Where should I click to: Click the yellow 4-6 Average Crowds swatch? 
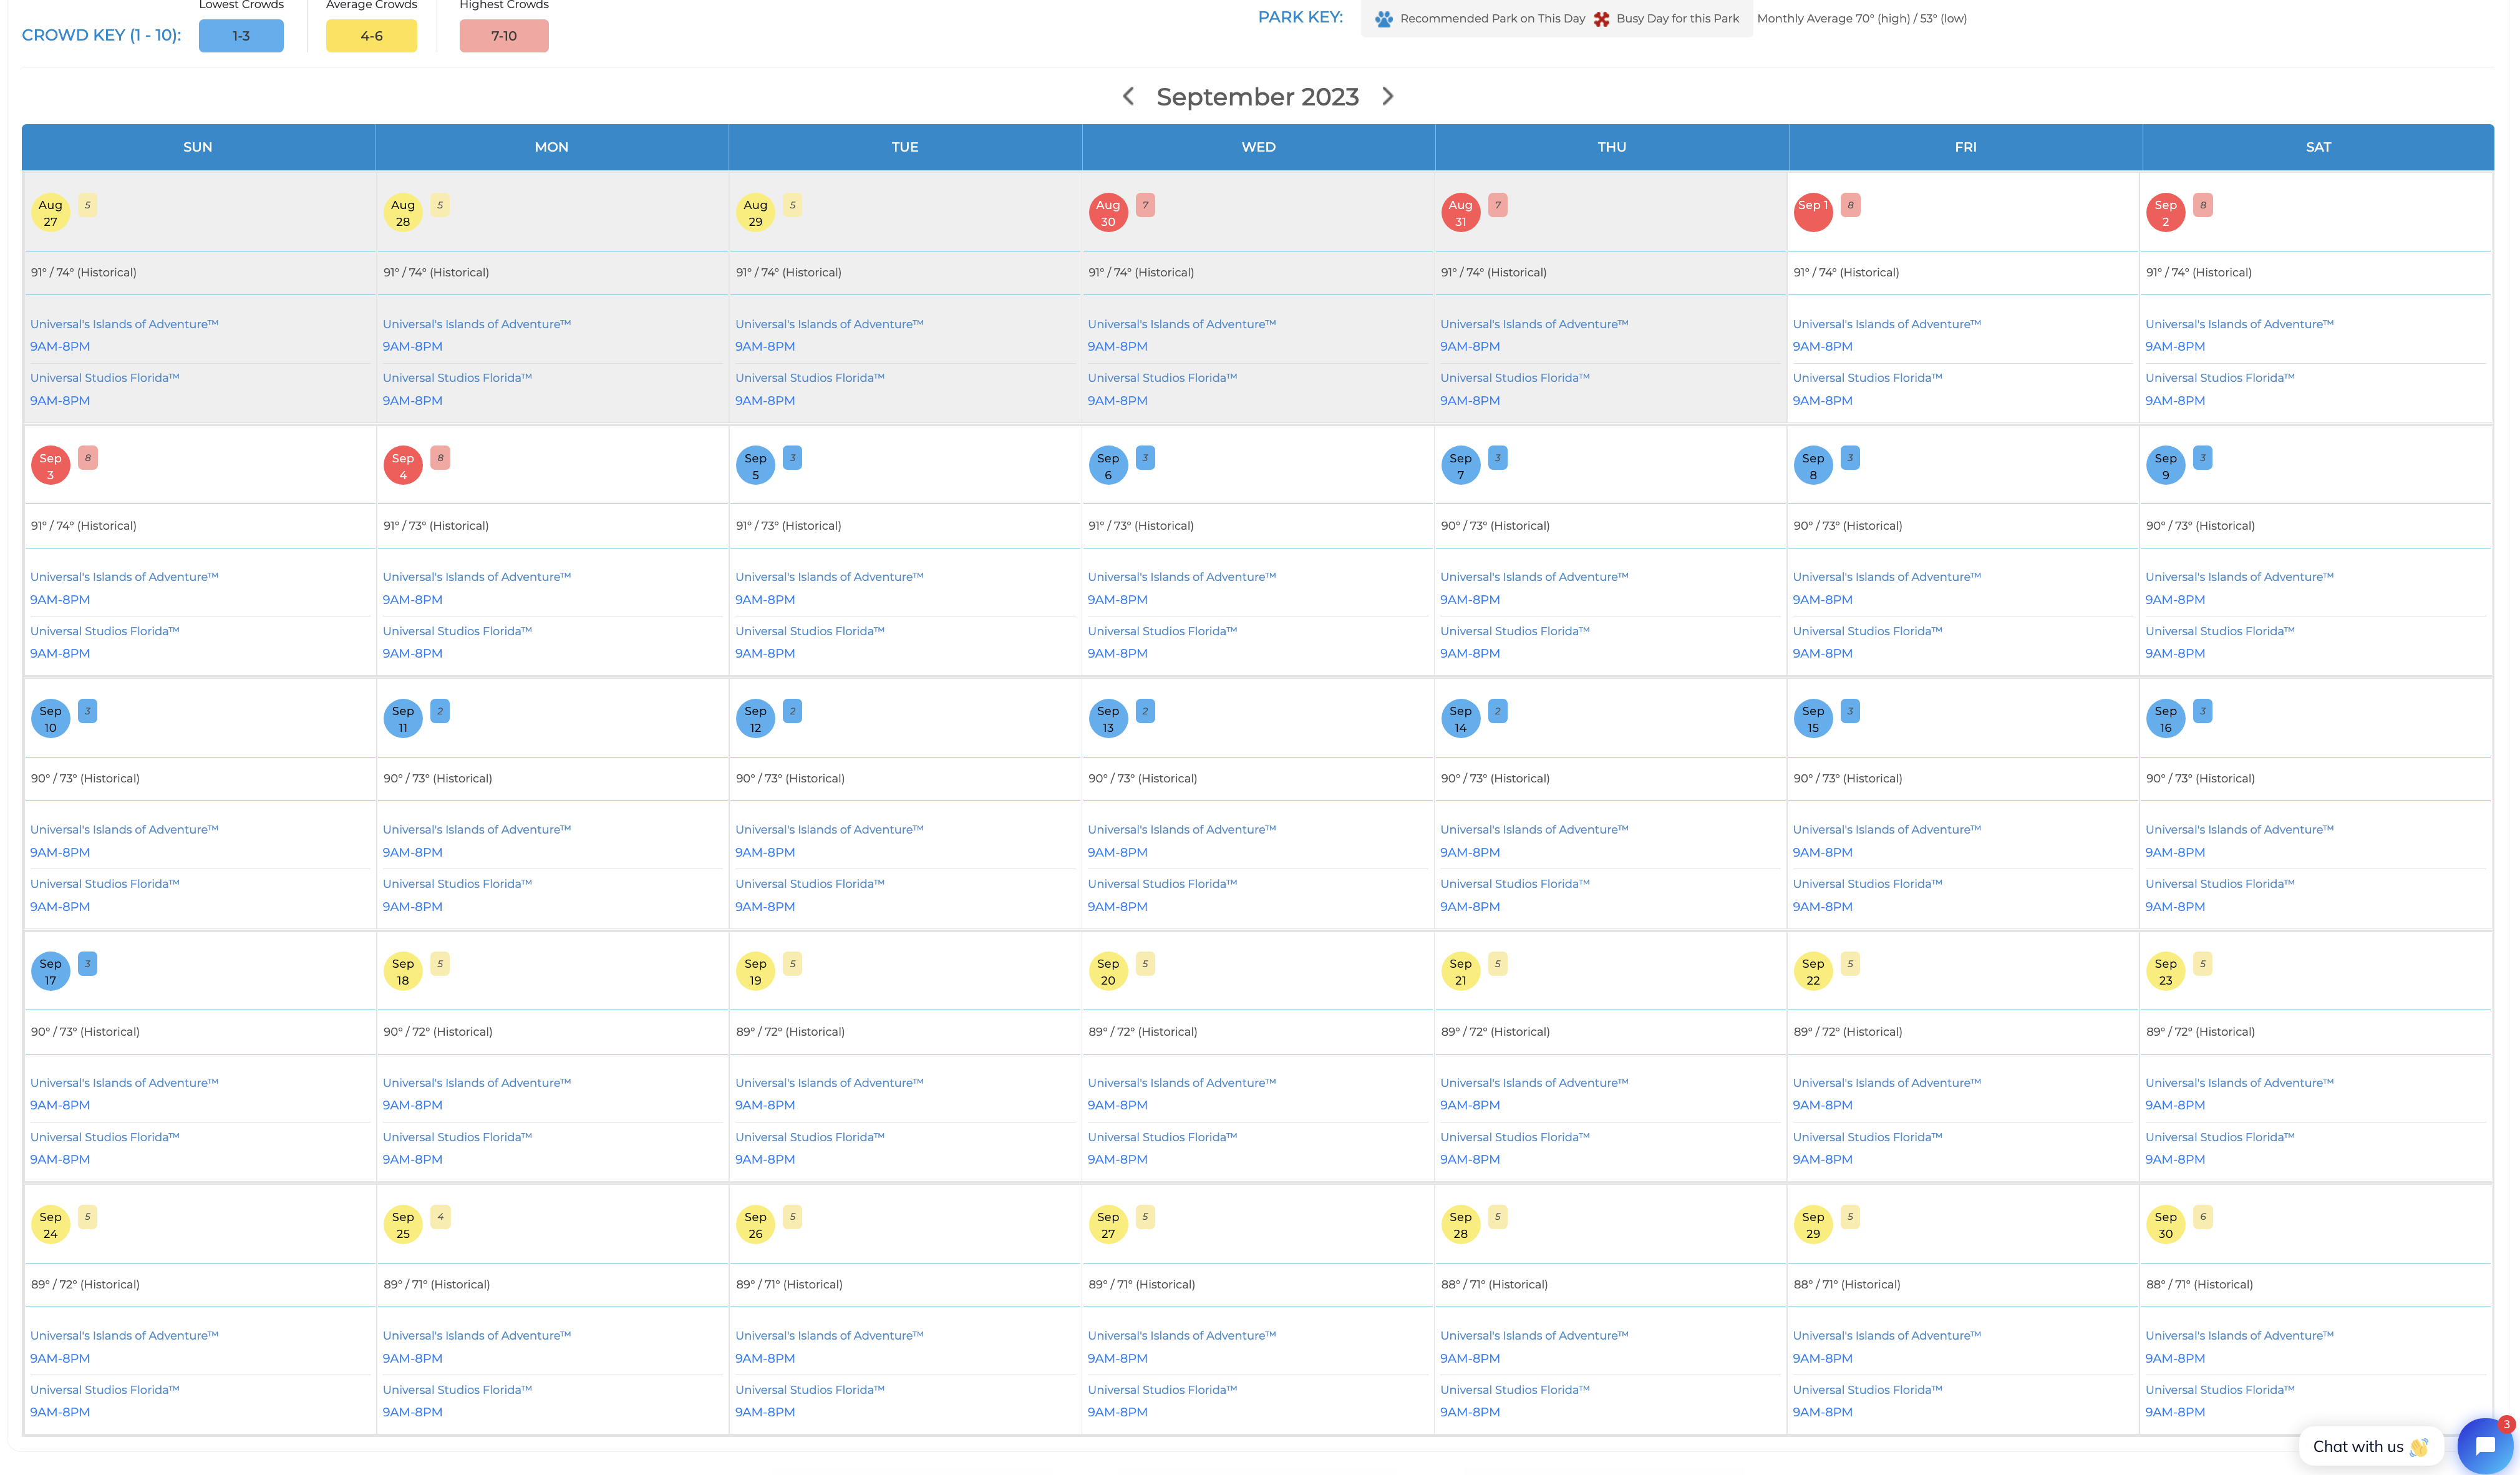[x=372, y=36]
